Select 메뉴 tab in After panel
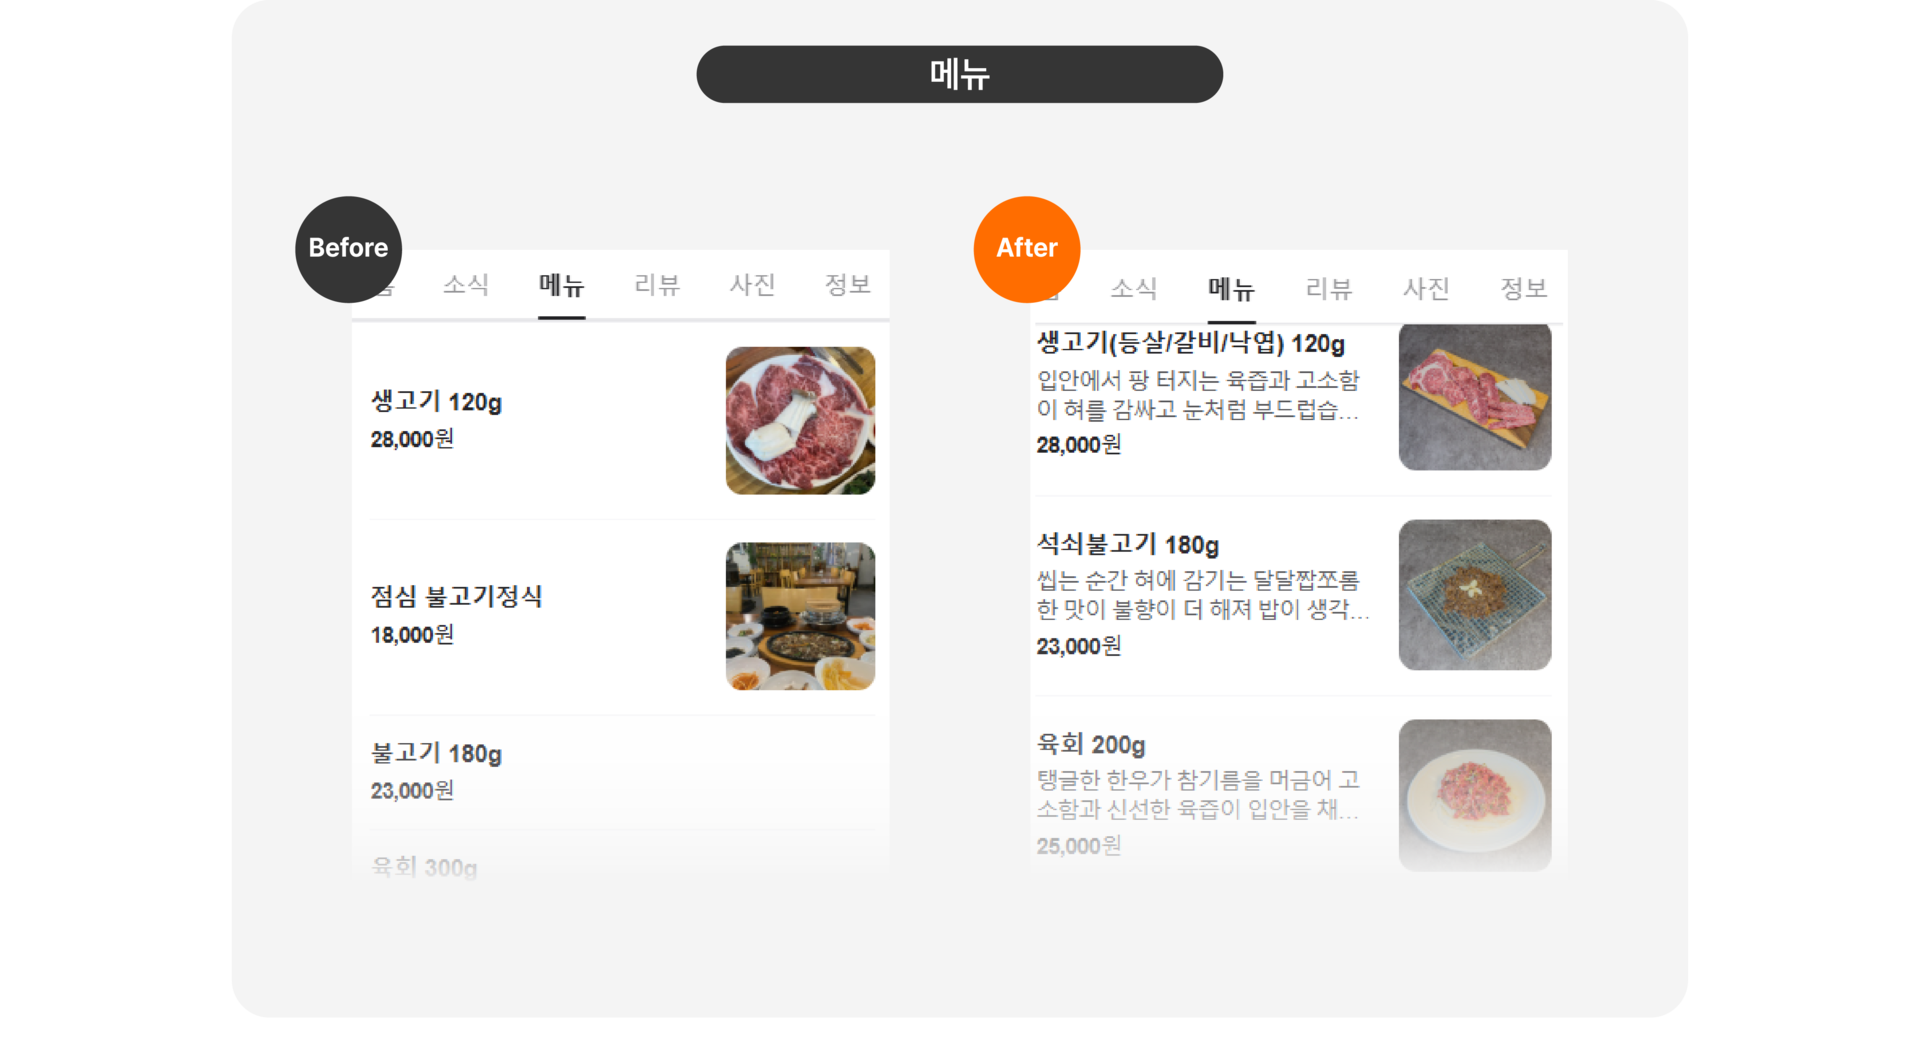 (x=1231, y=289)
